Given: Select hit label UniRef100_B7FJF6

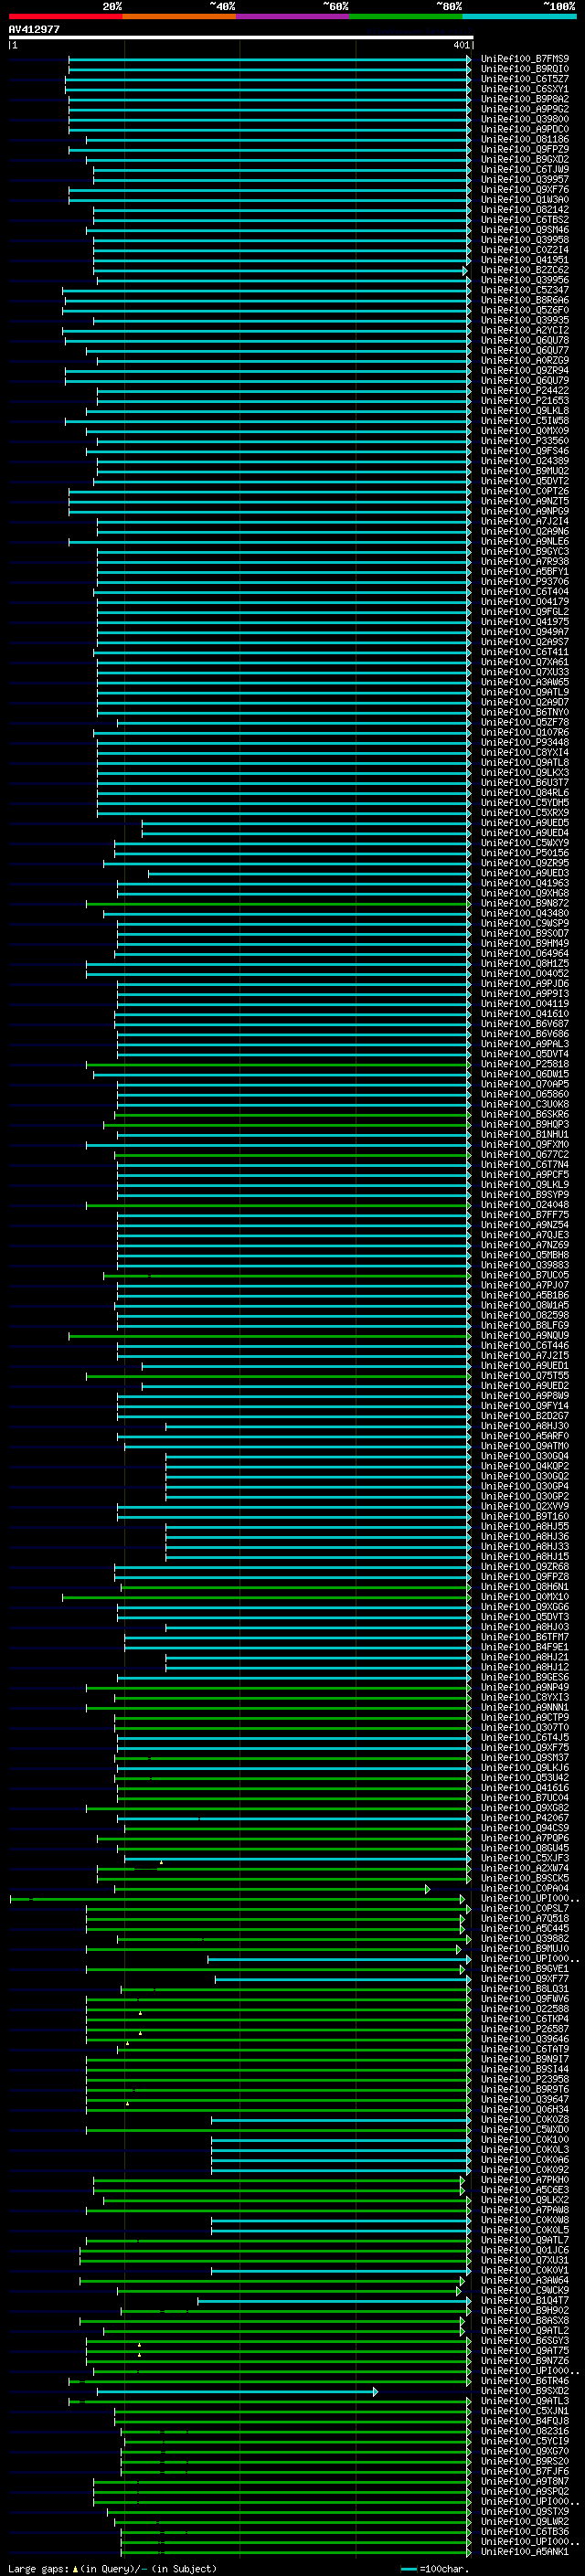Looking at the screenshot, I should pos(524,2471).
